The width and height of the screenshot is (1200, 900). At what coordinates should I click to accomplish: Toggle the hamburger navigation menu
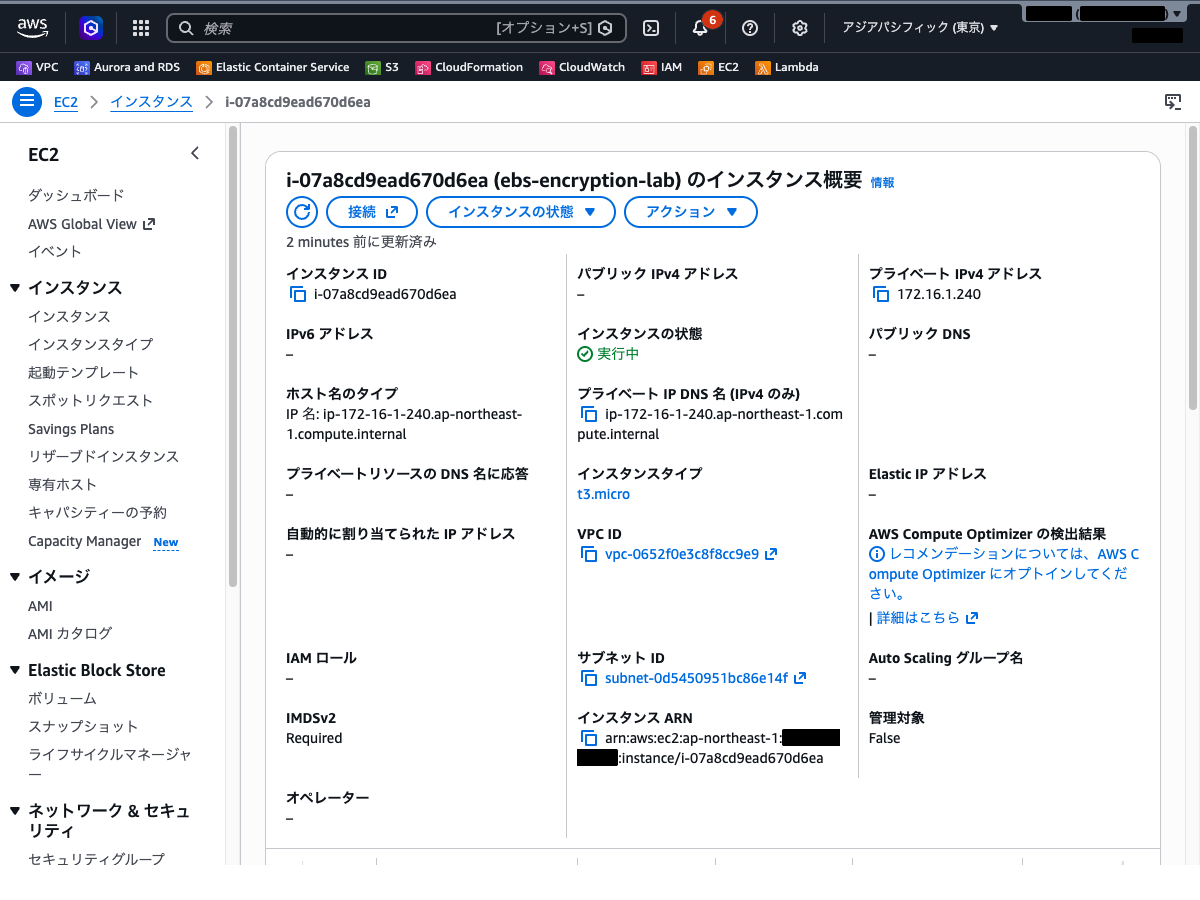pyautogui.click(x=27, y=102)
